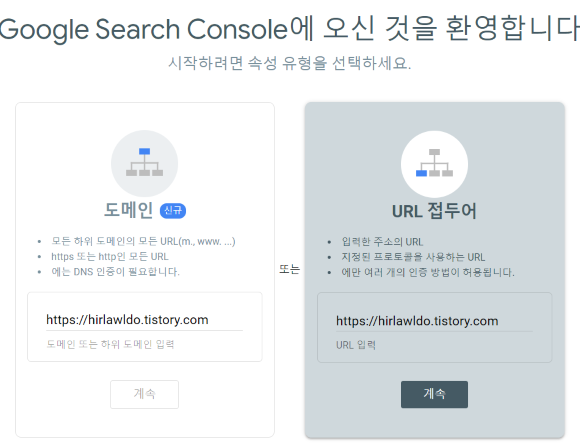Click the 모든 하위 도메인의 모든 URL bullet

(143, 242)
